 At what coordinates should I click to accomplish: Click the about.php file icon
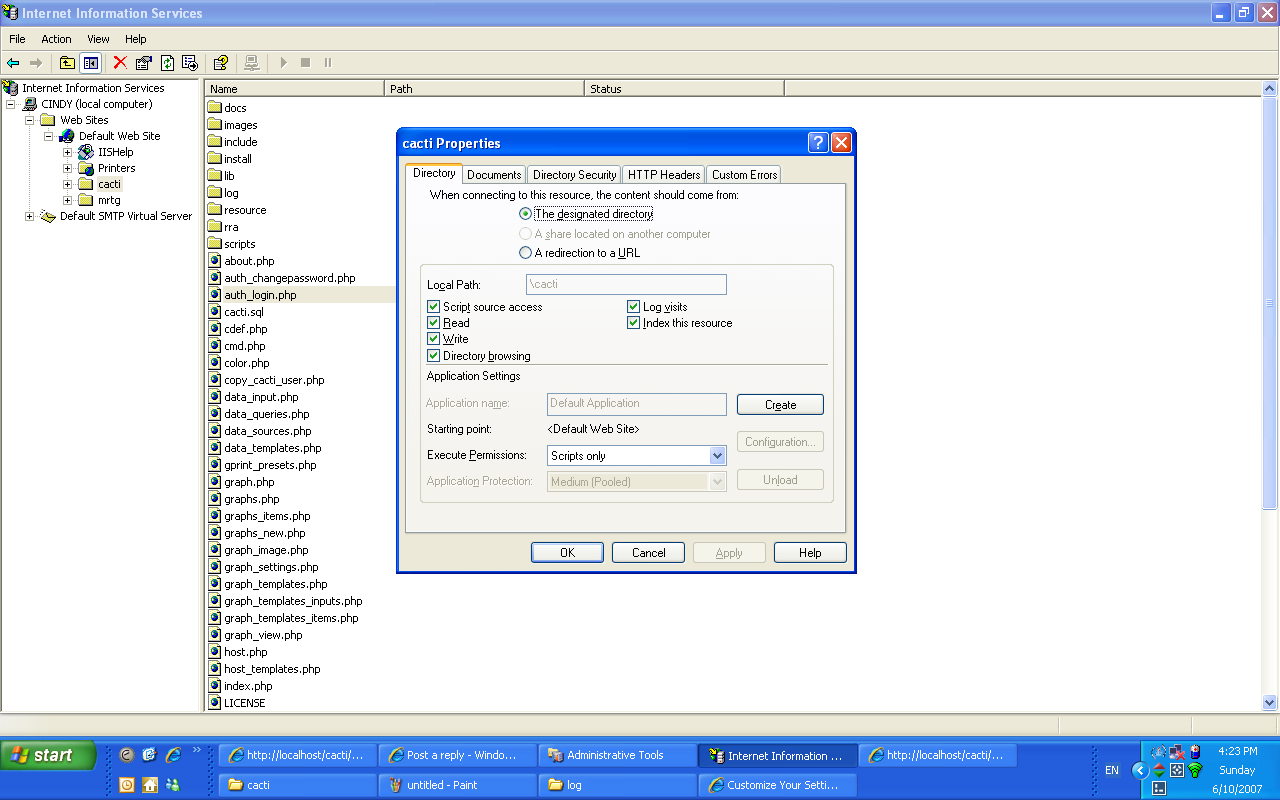[214, 261]
